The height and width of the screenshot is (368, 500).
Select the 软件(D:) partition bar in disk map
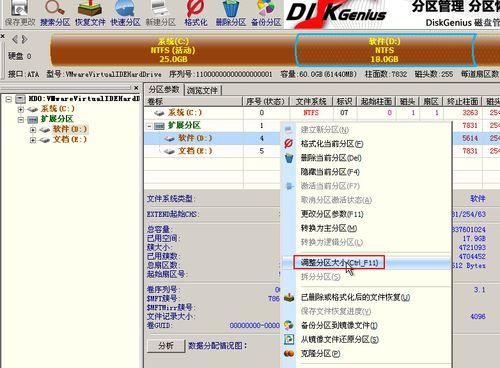pyautogui.click(x=384, y=50)
